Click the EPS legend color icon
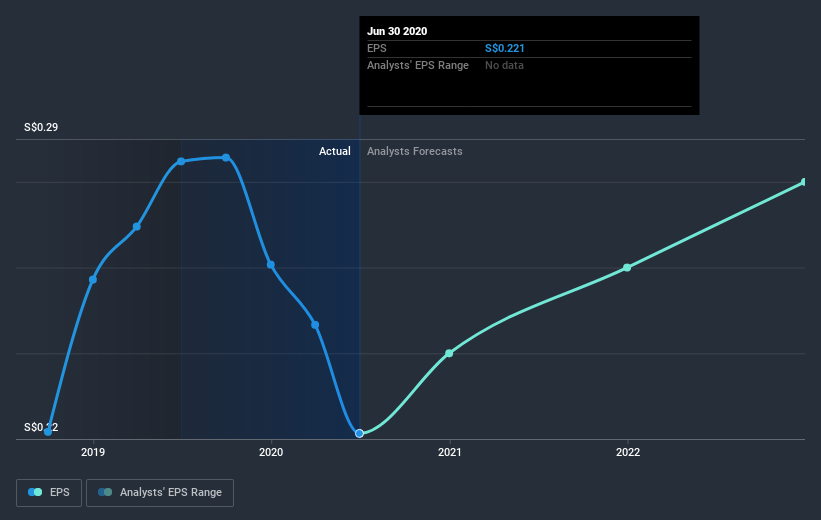821x520 pixels. coord(35,492)
